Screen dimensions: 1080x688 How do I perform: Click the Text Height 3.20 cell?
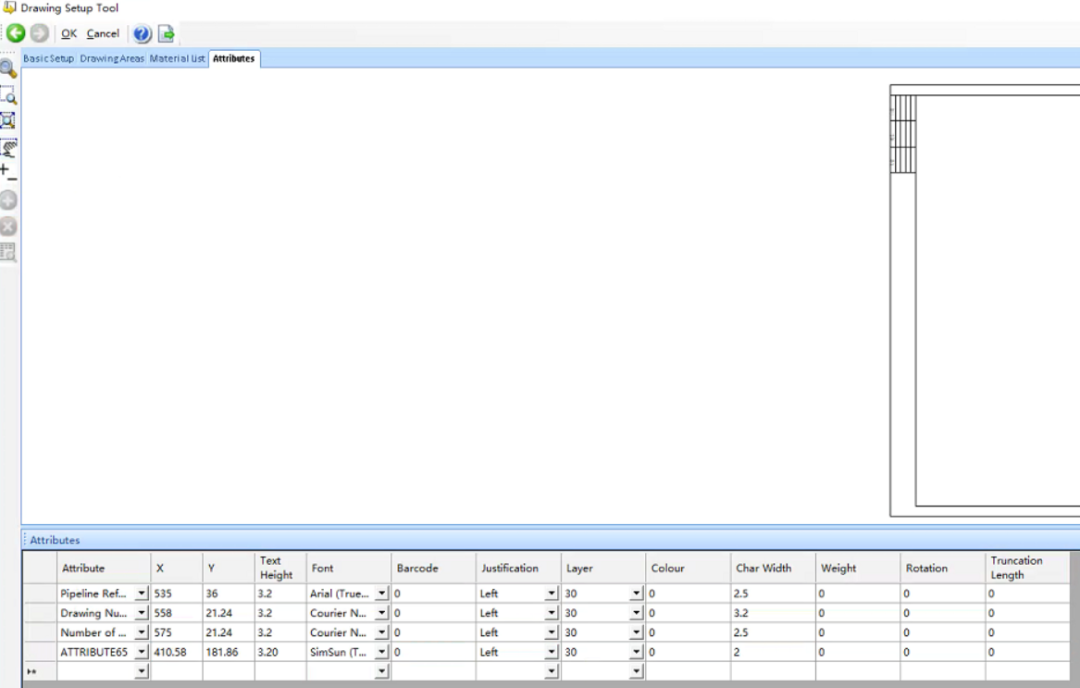point(280,651)
